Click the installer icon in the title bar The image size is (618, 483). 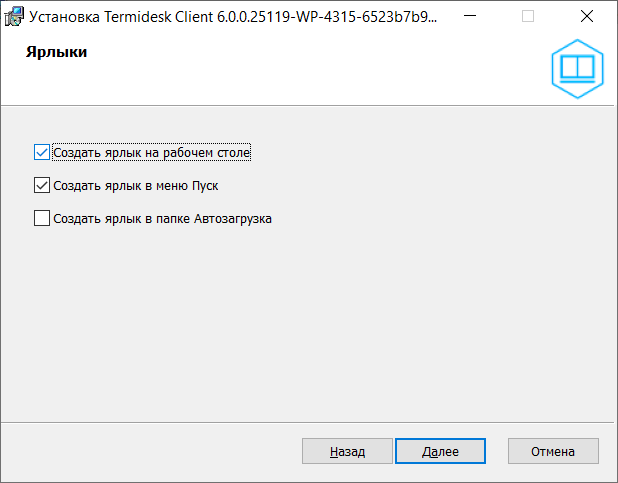[x=15, y=16]
